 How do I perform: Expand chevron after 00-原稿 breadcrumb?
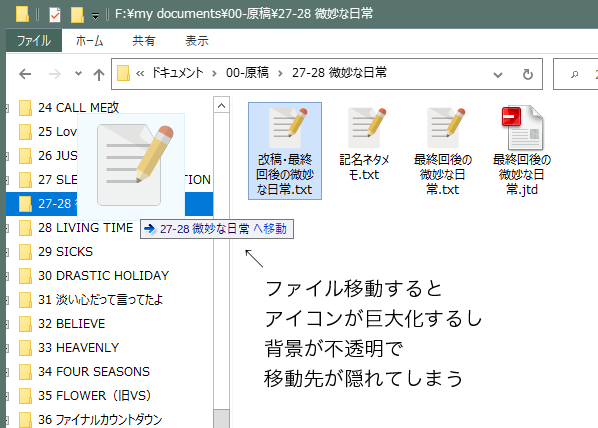point(280,74)
